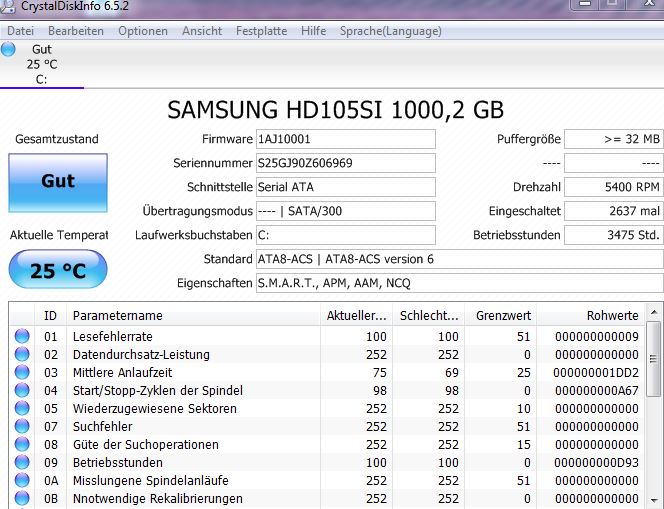Click the Übertragungsmodus field SATA/300
This screenshot has width=664, height=509.
(x=346, y=211)
